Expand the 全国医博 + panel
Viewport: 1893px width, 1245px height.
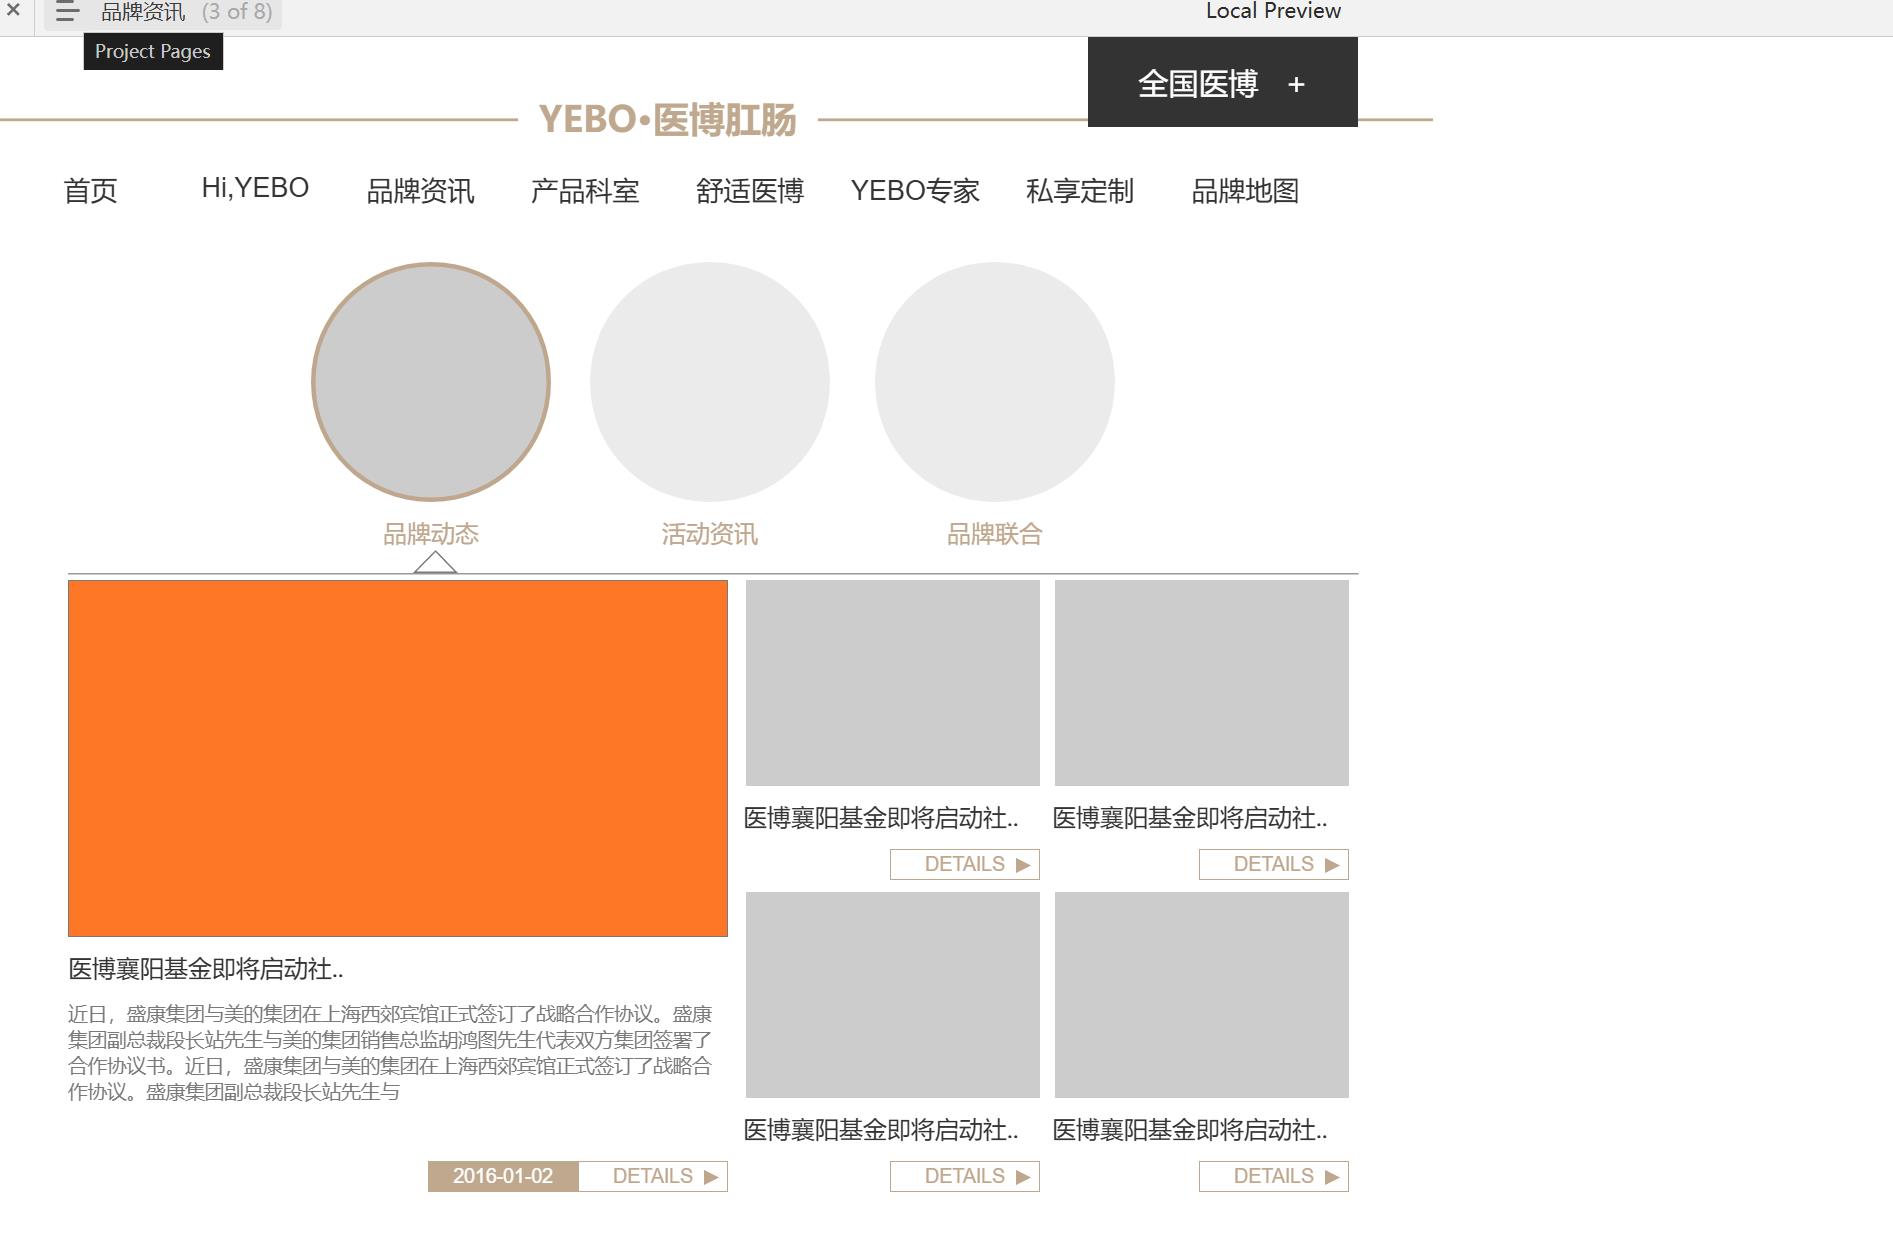point(1222,83)
